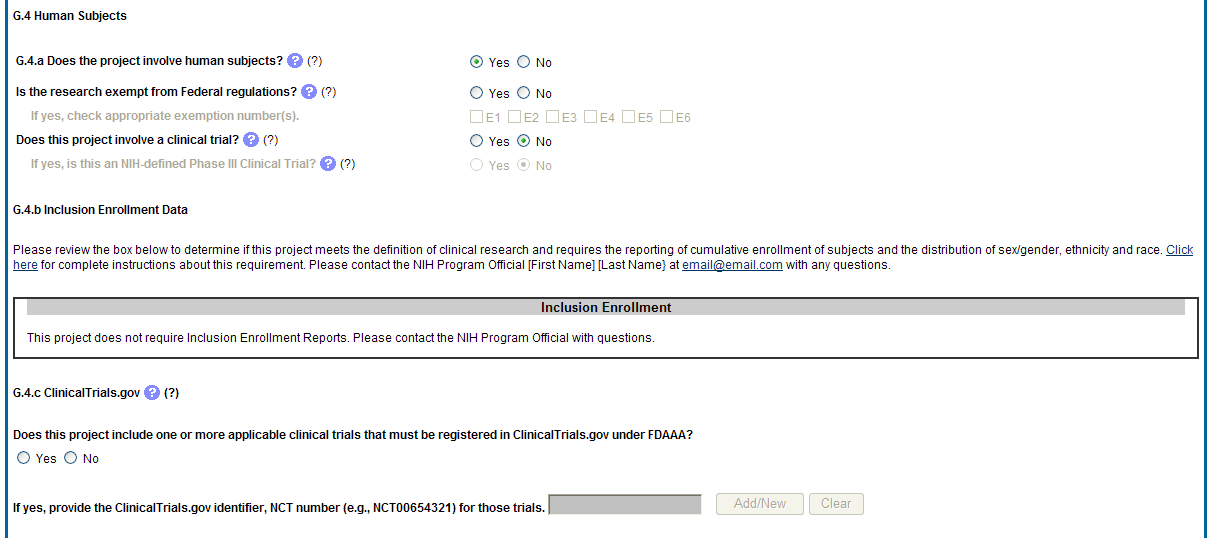Click help icon beside G.4.c ClinicalTrials.gov heading
Image resolution: width=1215 pixels, height=538 pixels.
pos(152,393)
